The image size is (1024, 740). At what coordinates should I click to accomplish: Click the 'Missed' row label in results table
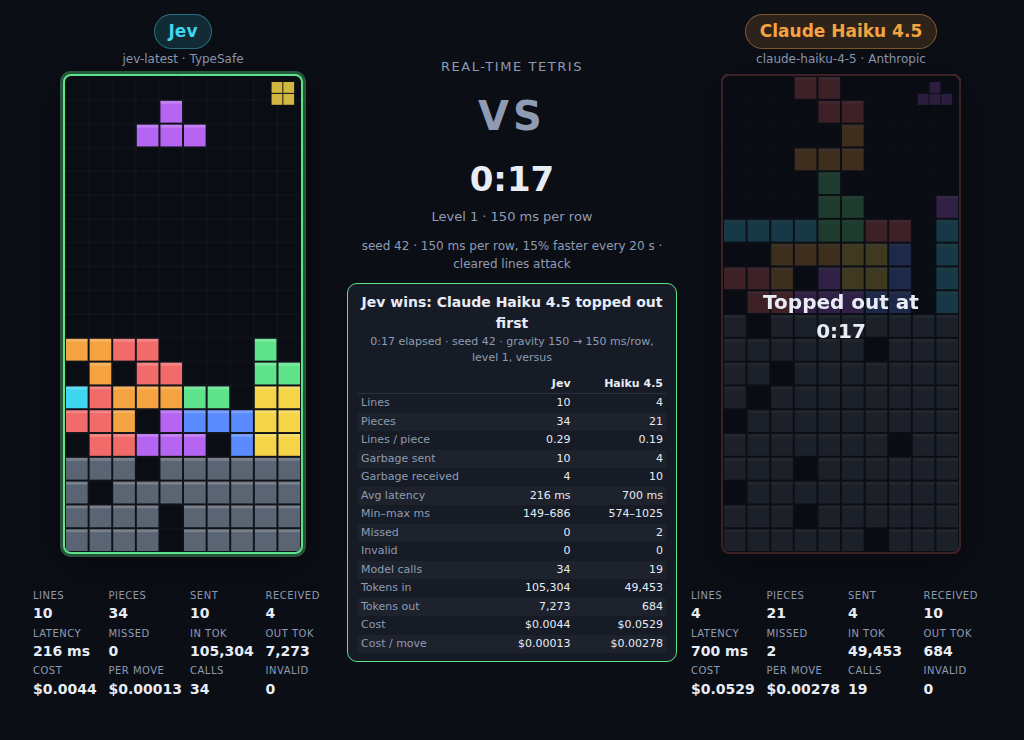click(379, 532)
